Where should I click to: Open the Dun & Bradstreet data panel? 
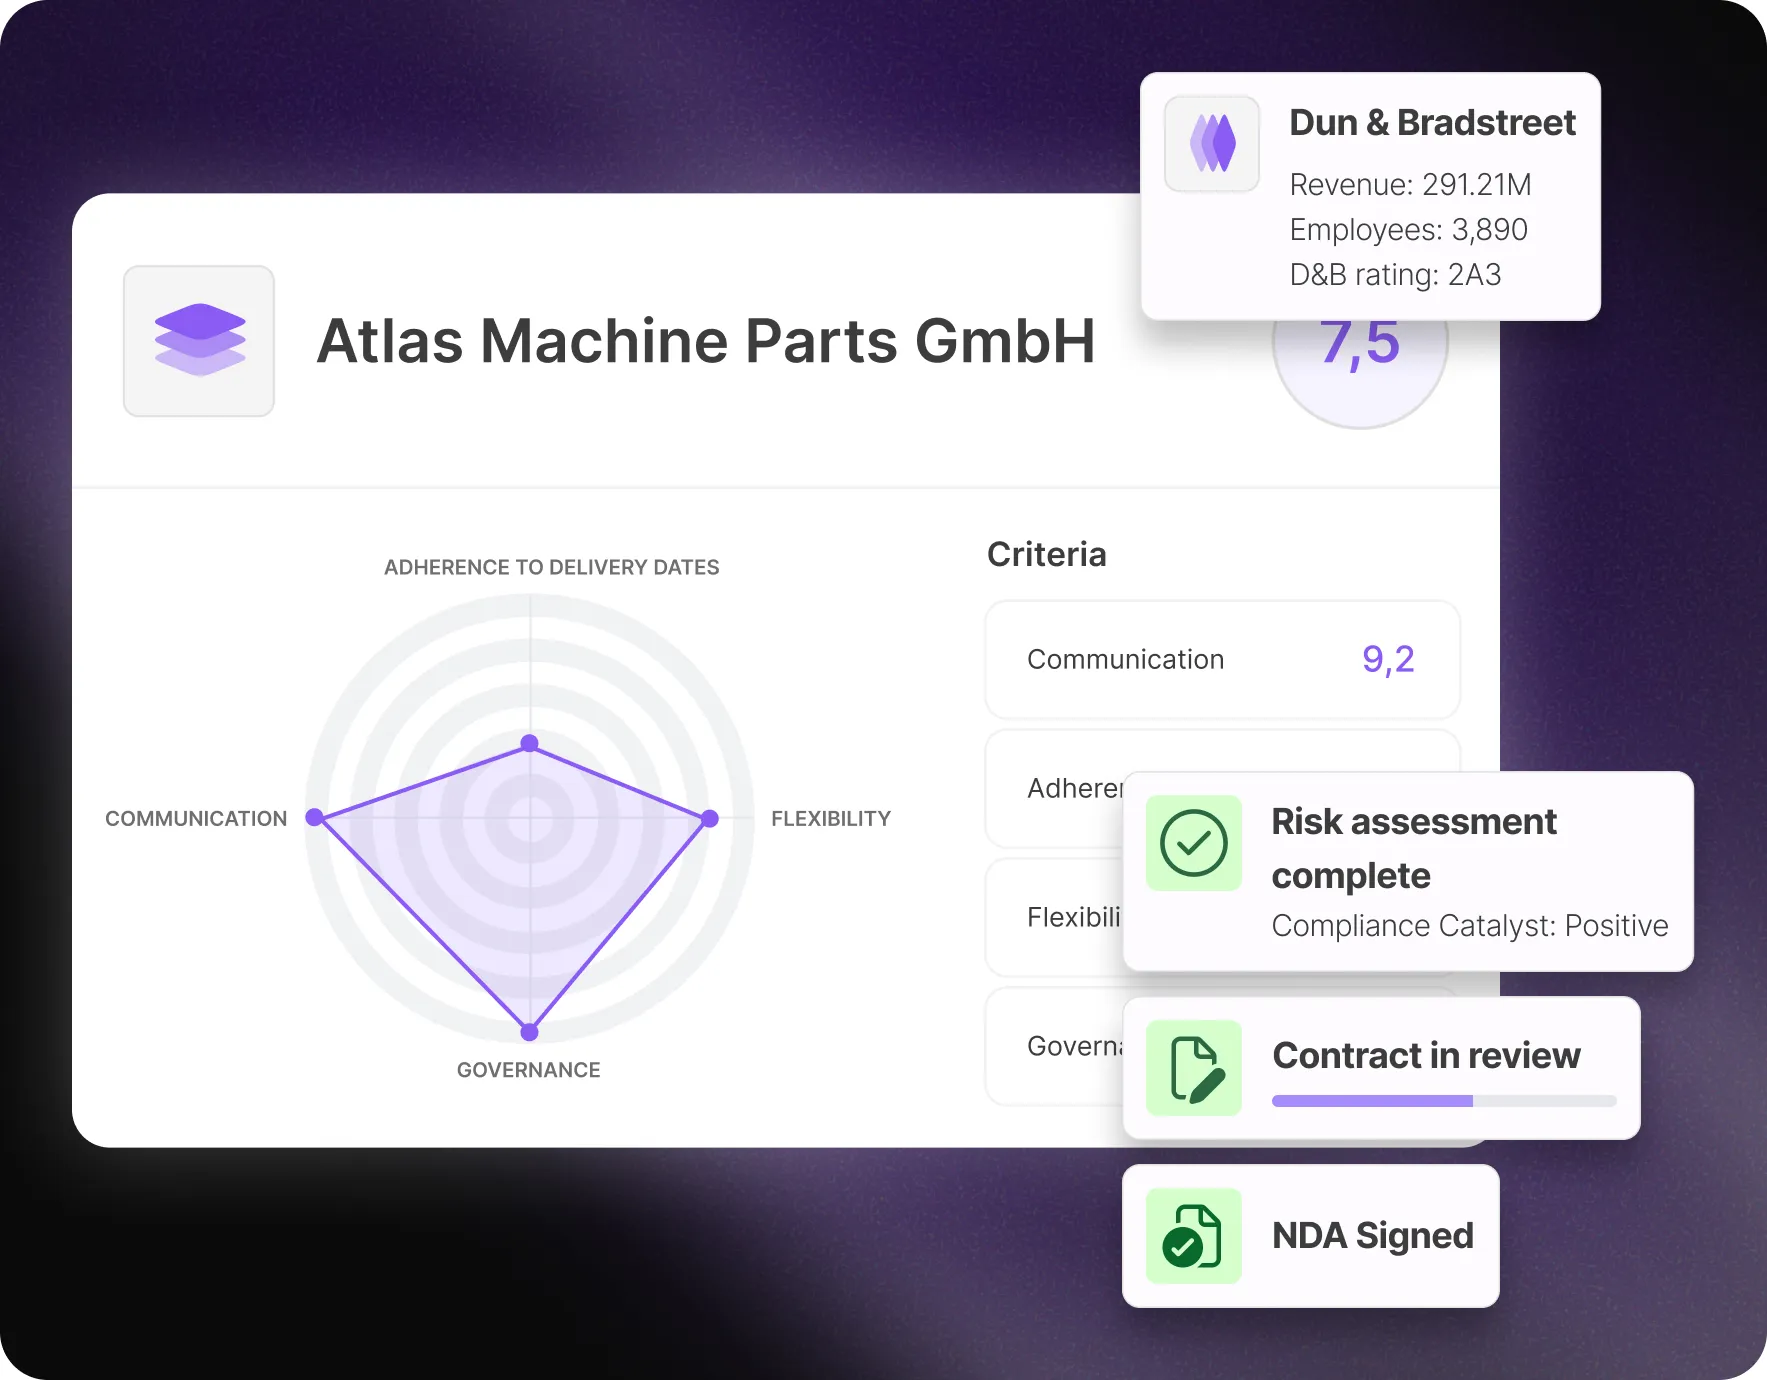[1370, 196]
